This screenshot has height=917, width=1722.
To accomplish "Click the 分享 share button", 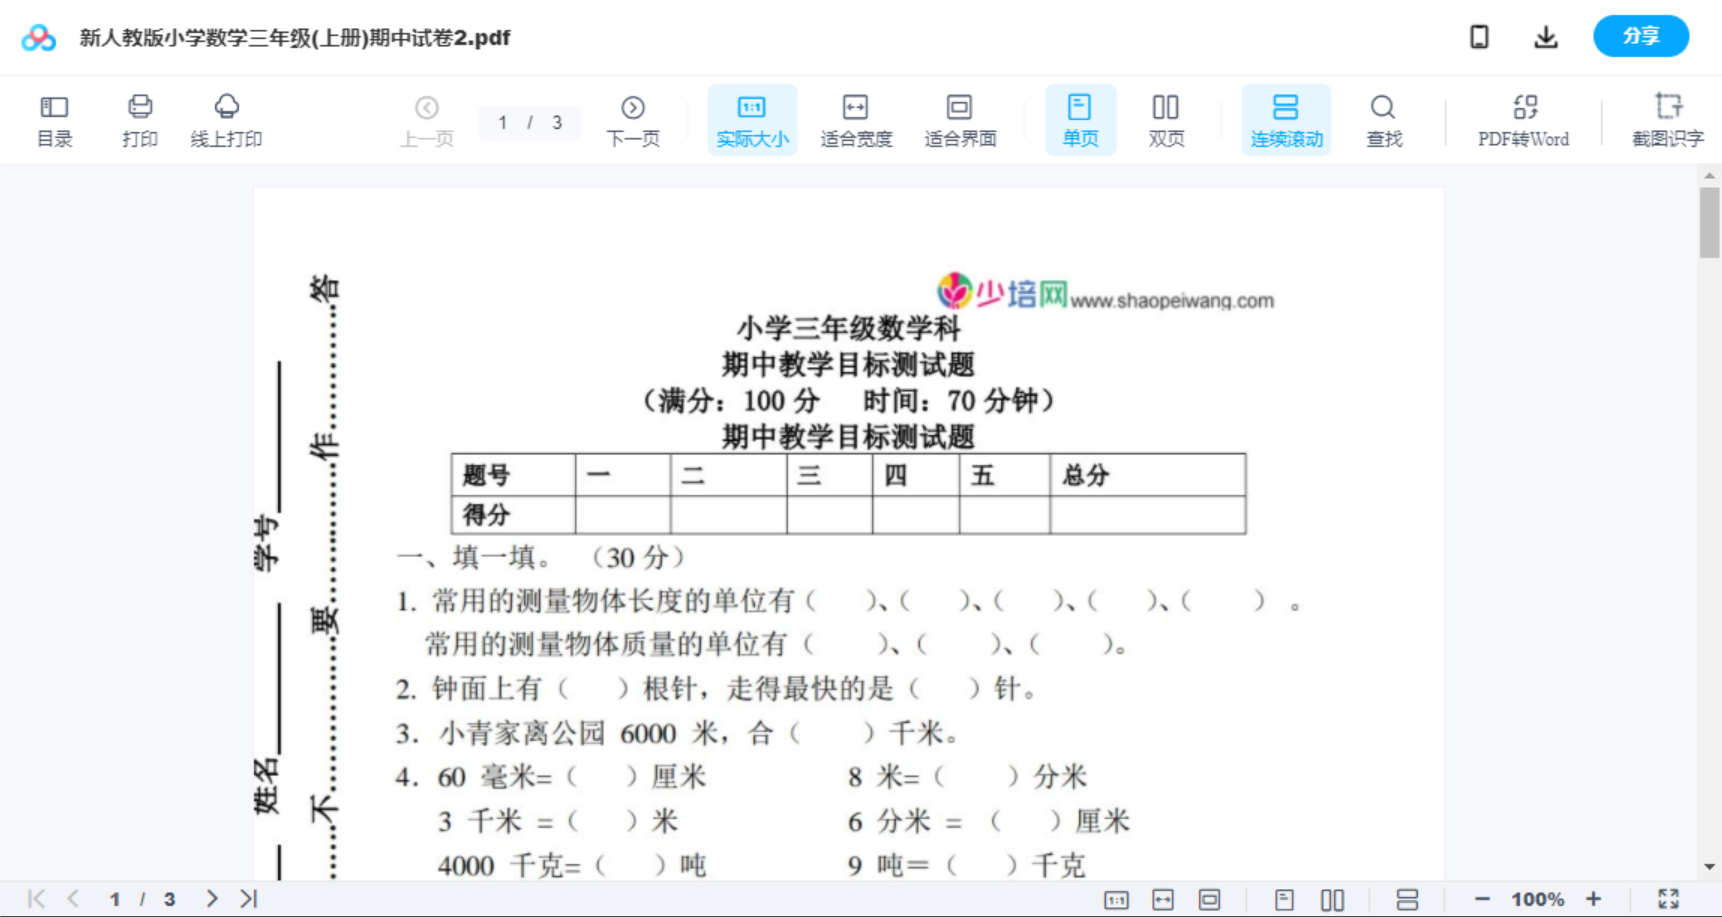I will (1640, 36).
